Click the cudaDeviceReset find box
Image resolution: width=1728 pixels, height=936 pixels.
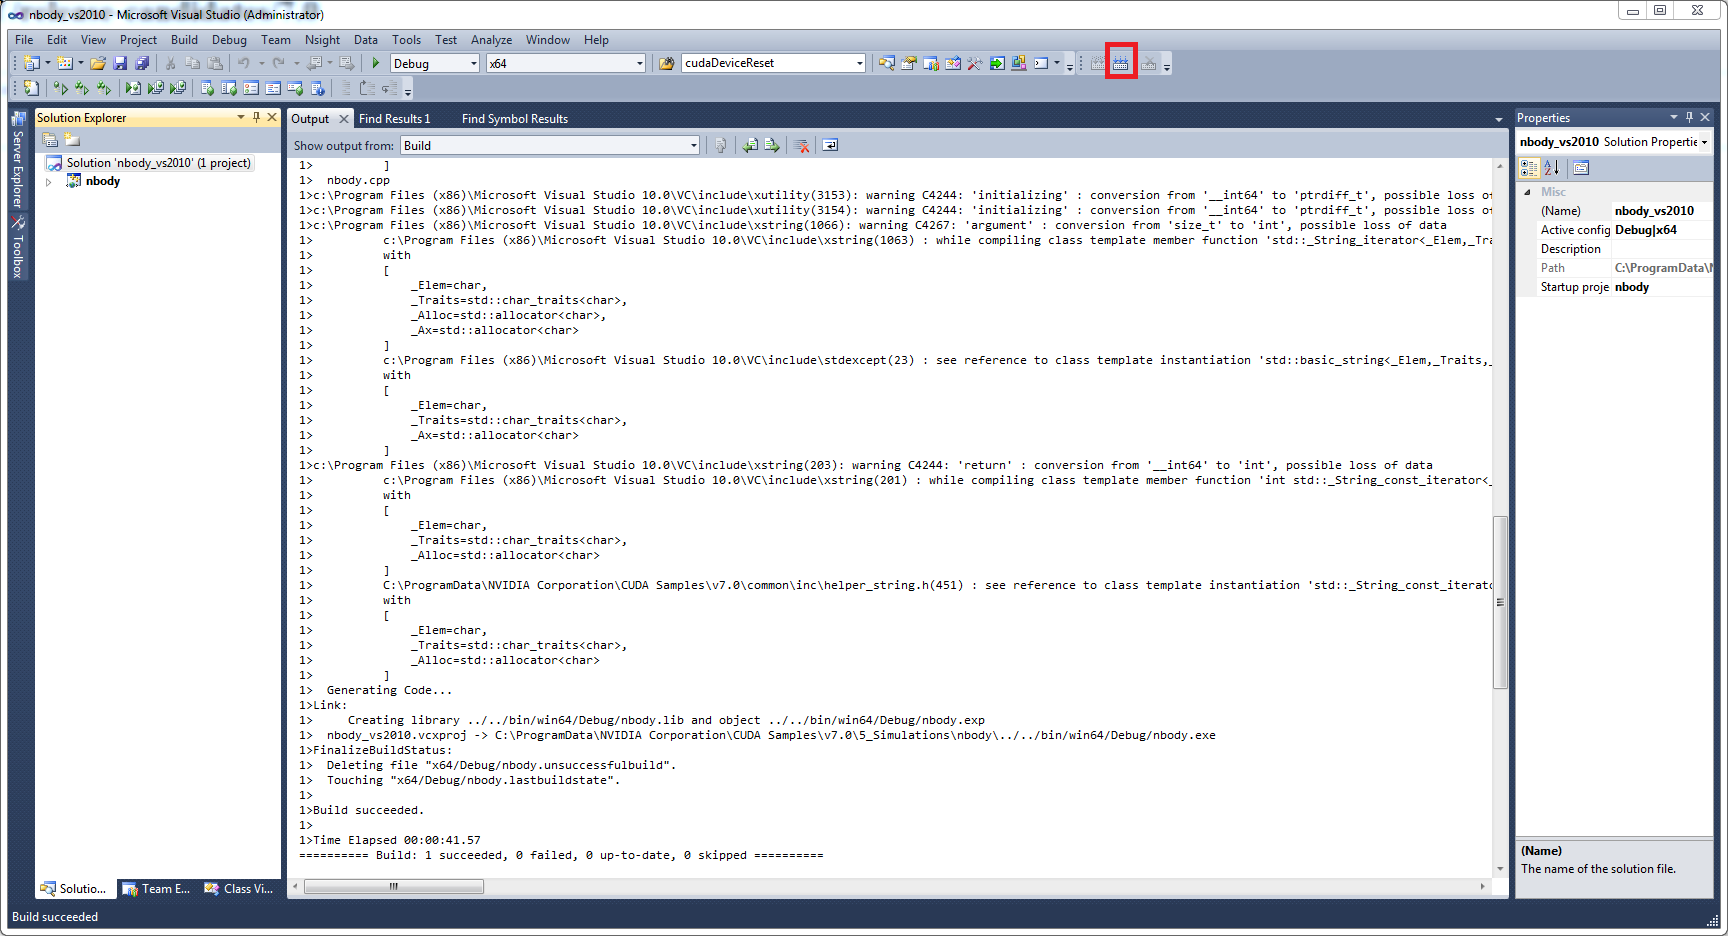767,63
